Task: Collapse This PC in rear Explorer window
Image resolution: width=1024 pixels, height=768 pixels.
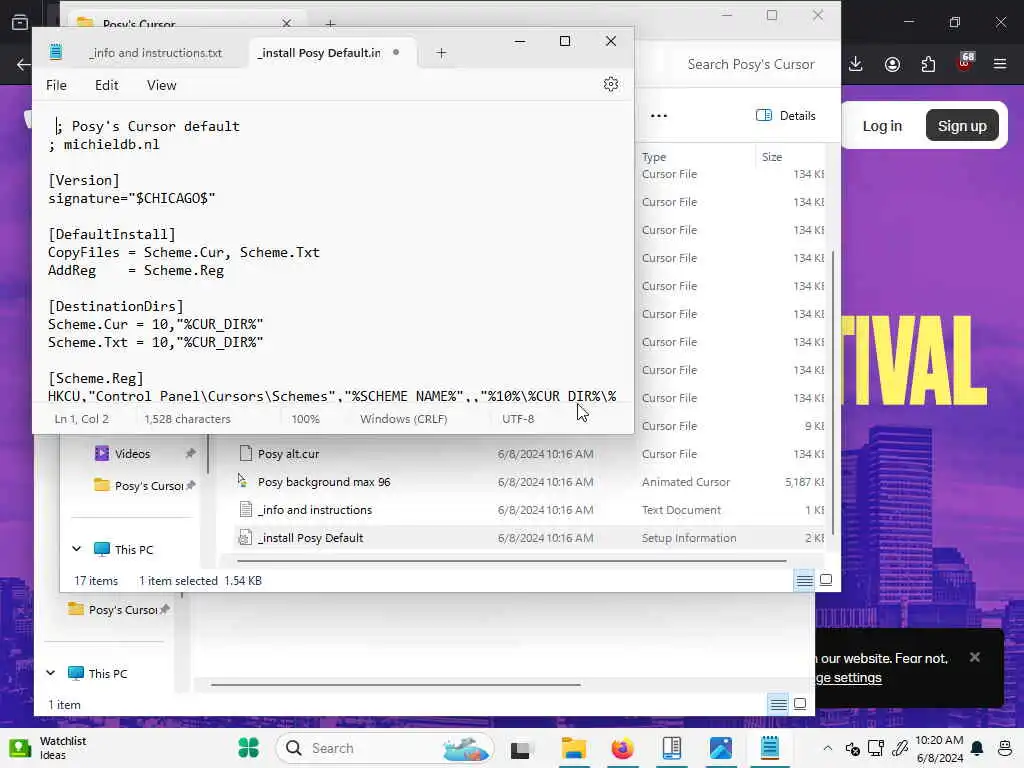Action: point(50,673)
